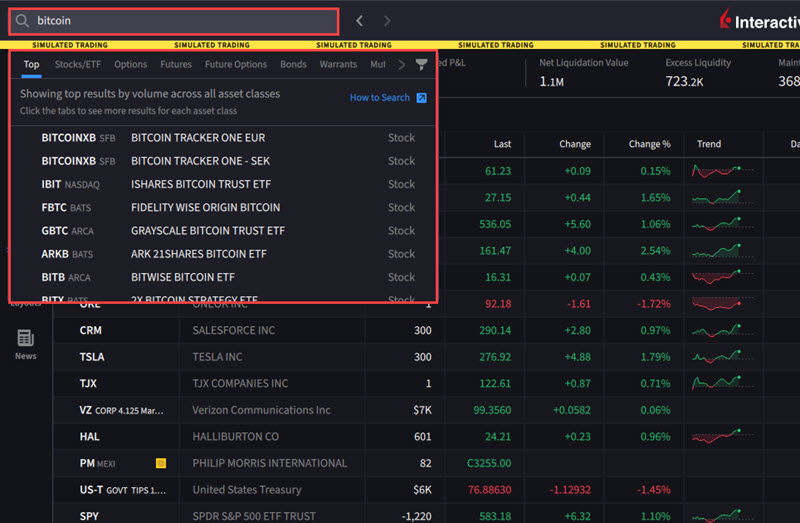The width and height of the screenshot is (800, 523).
Task: Select IBIT iShares Bitcoin Trust ETF result
Action: pyautogui.click(x=224, y=184)
